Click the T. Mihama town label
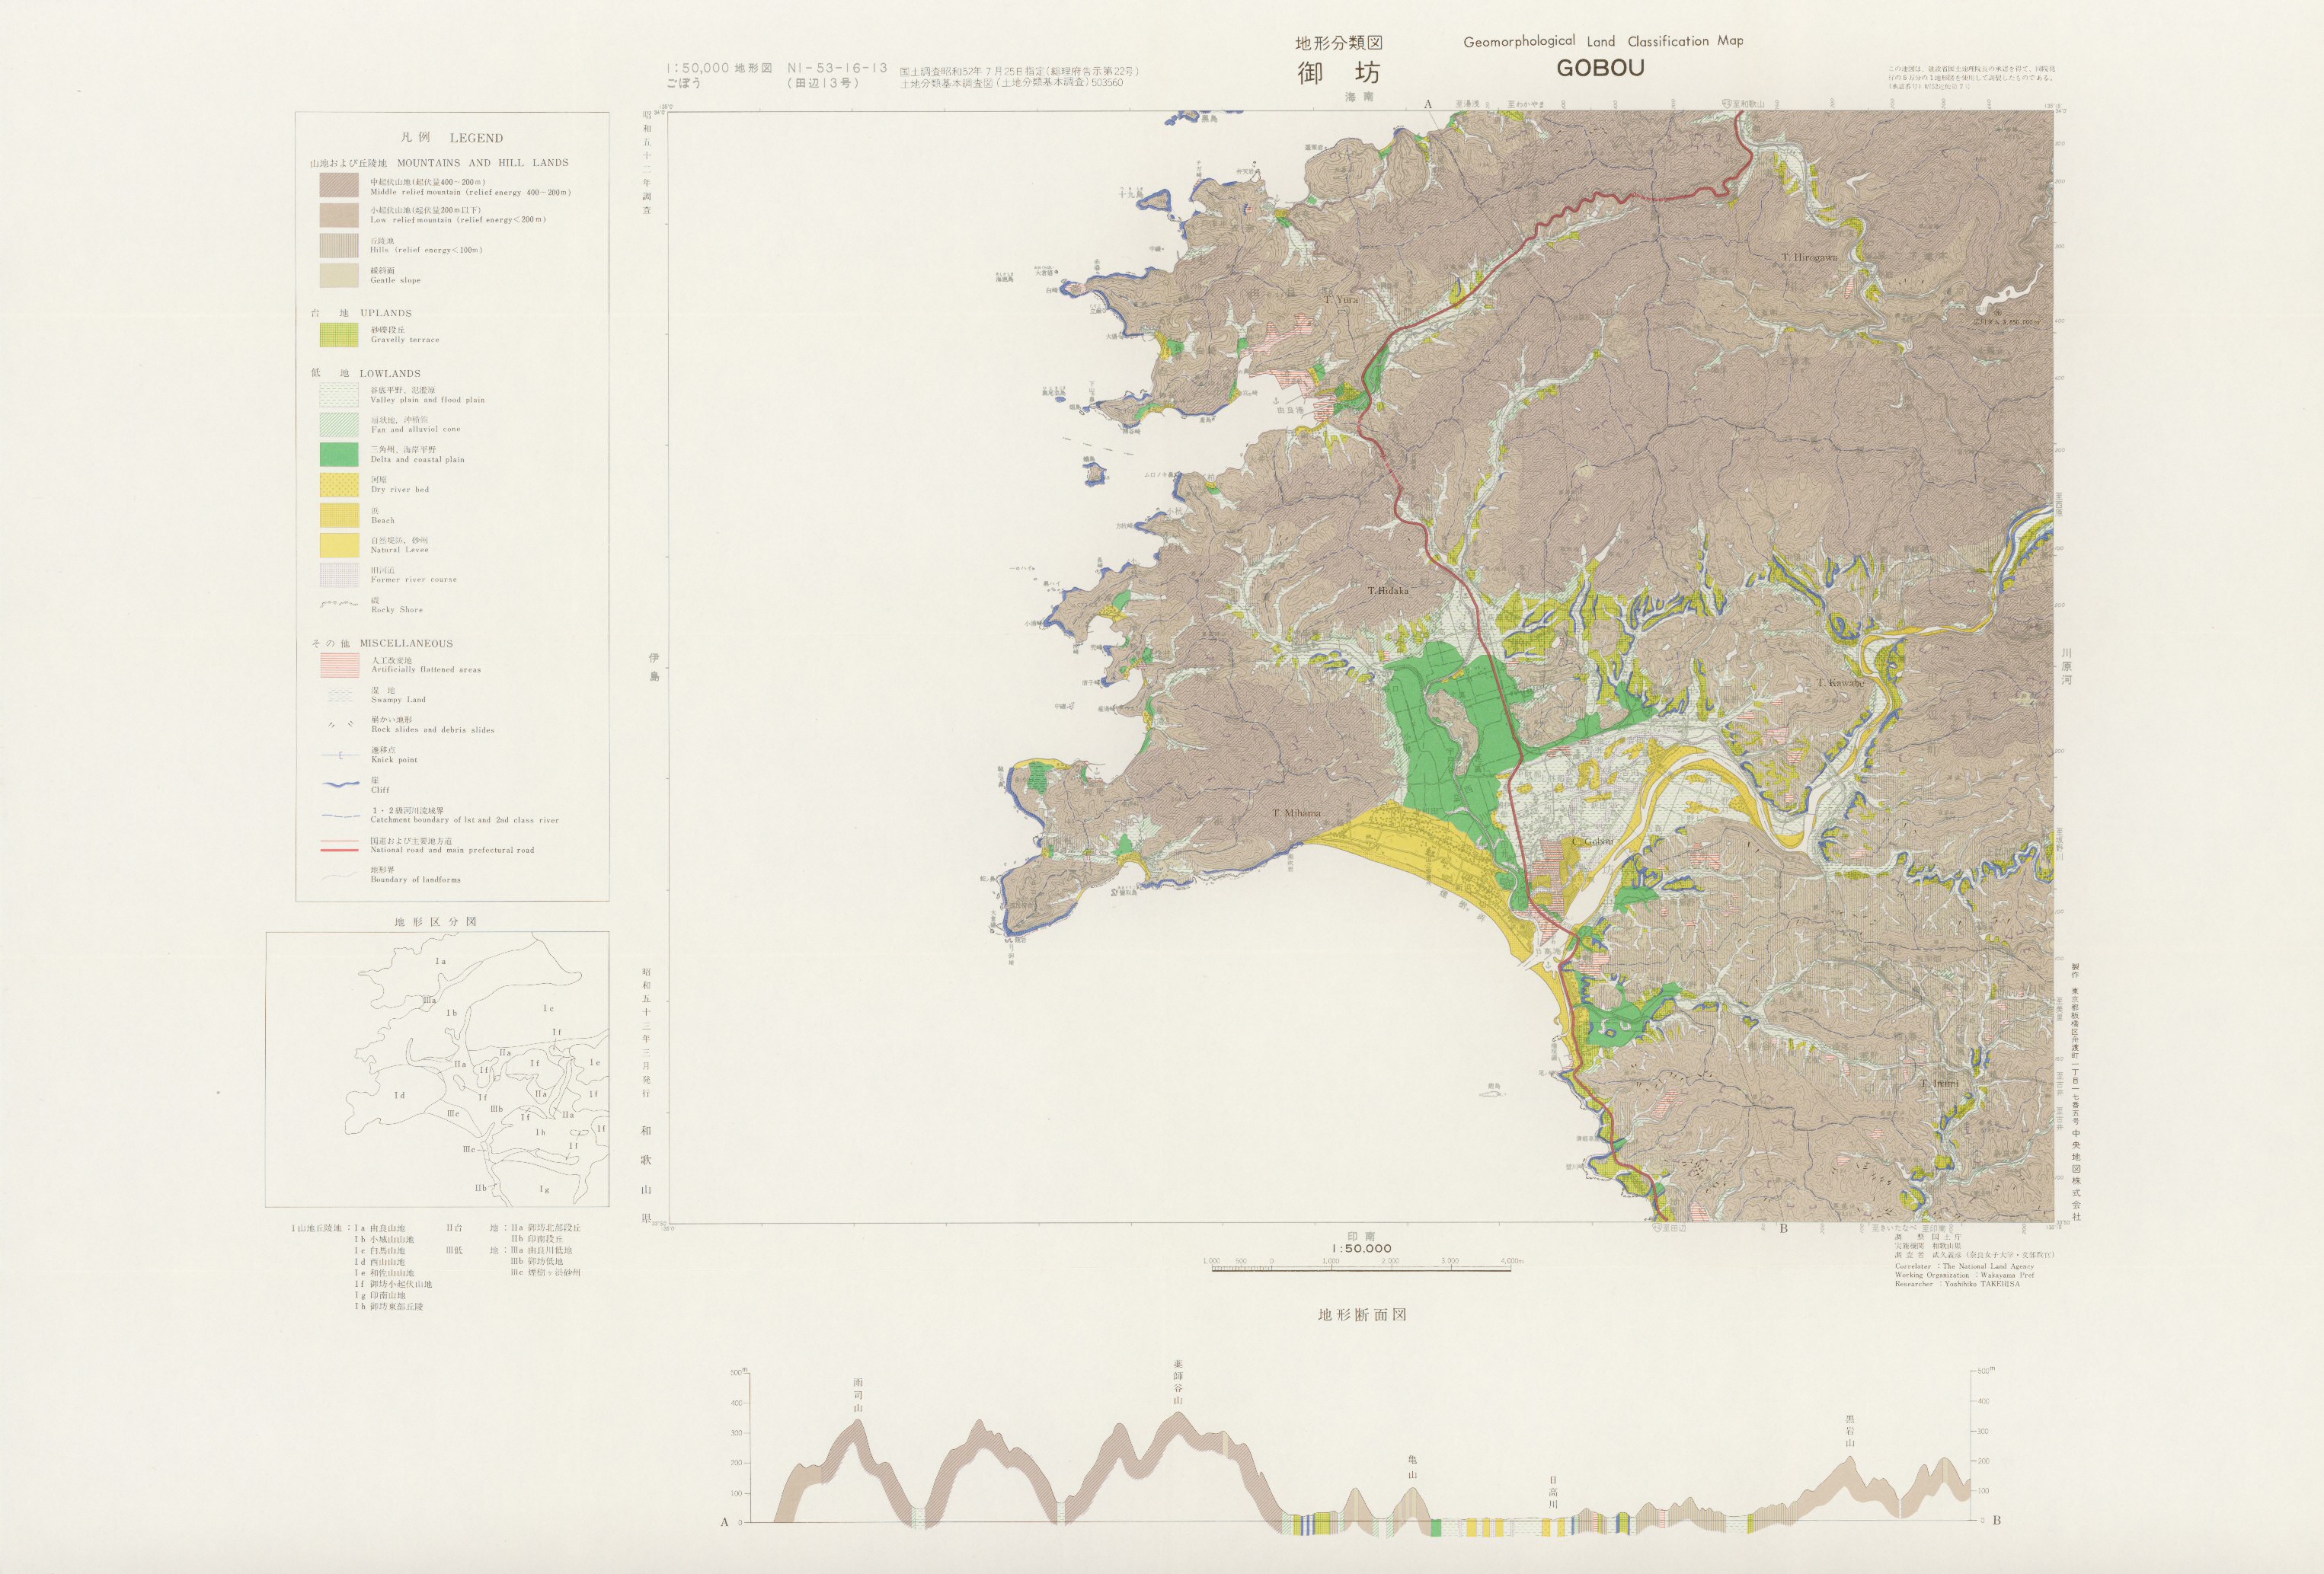Viewport: 2324px width, 1574px height. tap(1296, 813)
